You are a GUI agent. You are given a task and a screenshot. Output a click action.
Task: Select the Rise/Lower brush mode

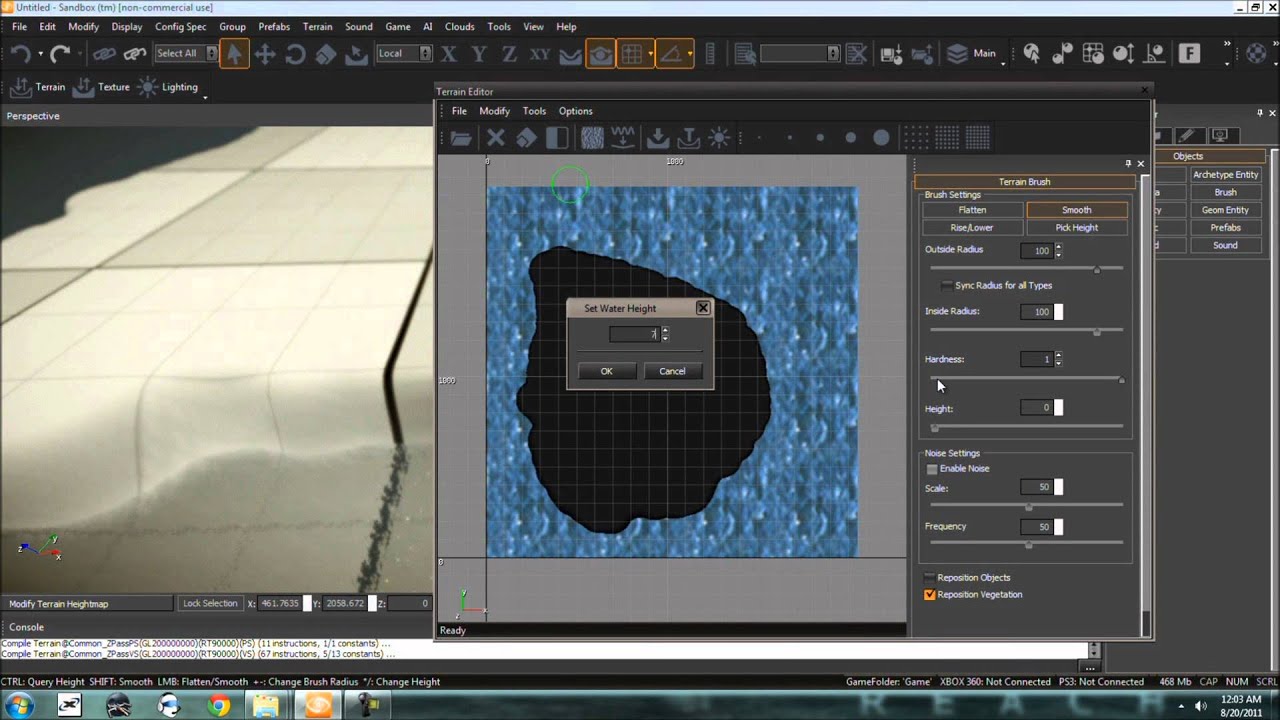tap(972, 228)
